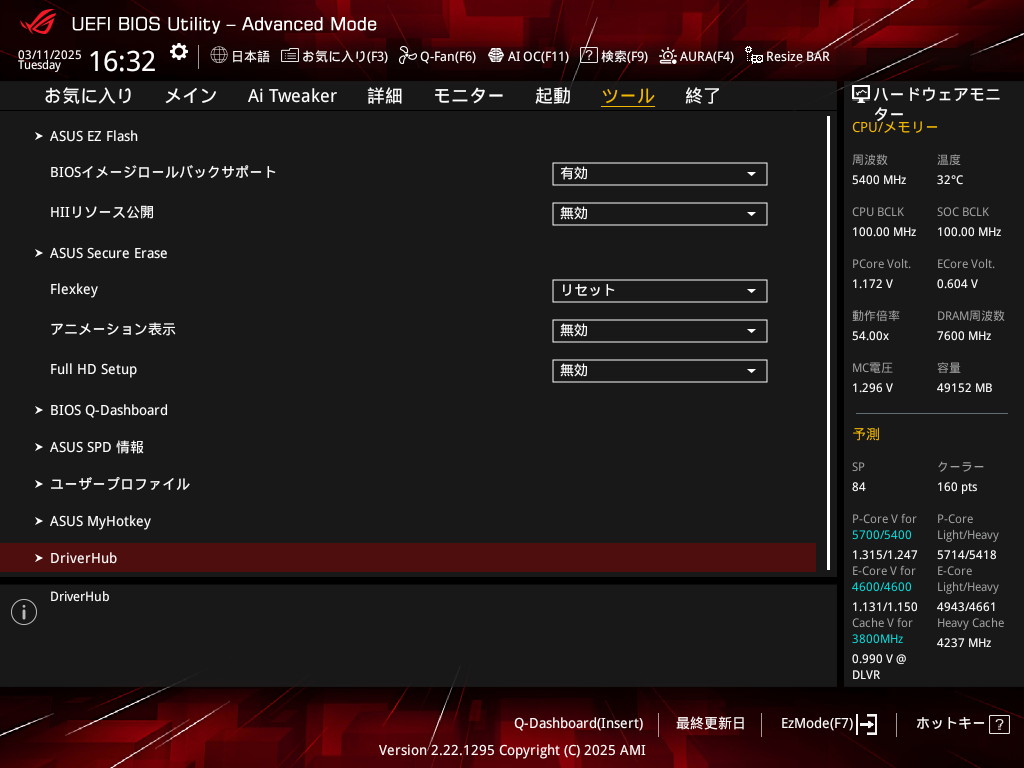This screenshot has width=1024, height=768.
Task: Click Resize BAR text label
Action: coord(797,56)
